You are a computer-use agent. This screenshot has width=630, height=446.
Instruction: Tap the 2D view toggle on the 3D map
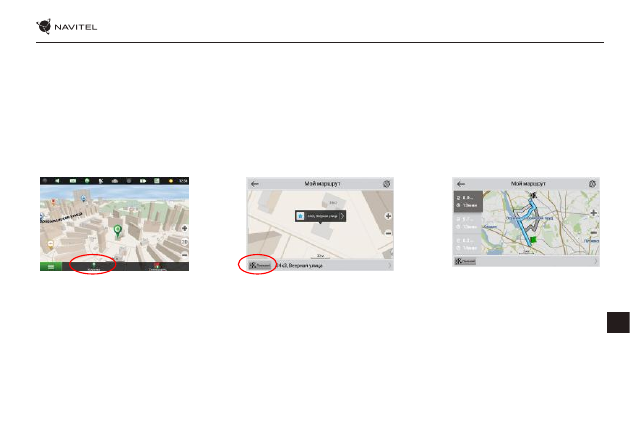184,242
